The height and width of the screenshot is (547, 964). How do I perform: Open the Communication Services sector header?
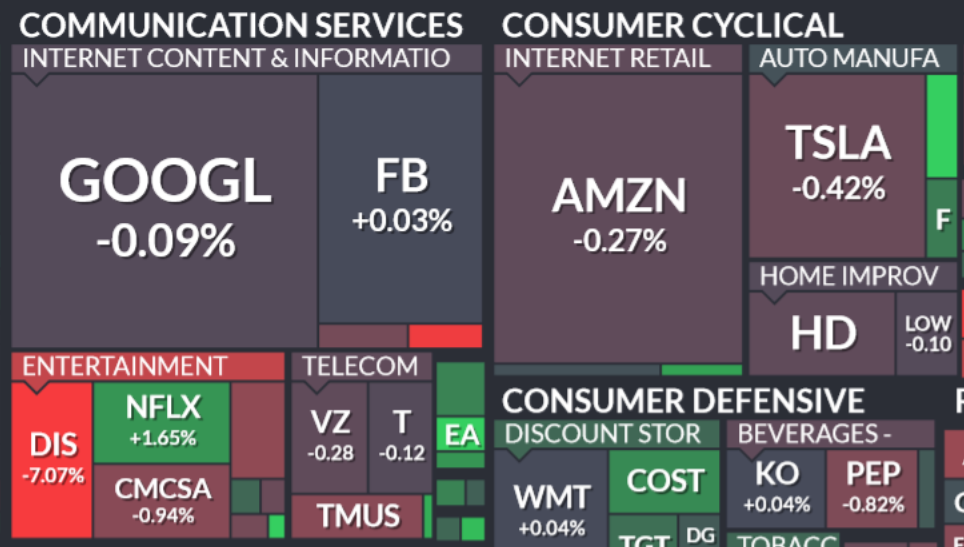(241, 25)
